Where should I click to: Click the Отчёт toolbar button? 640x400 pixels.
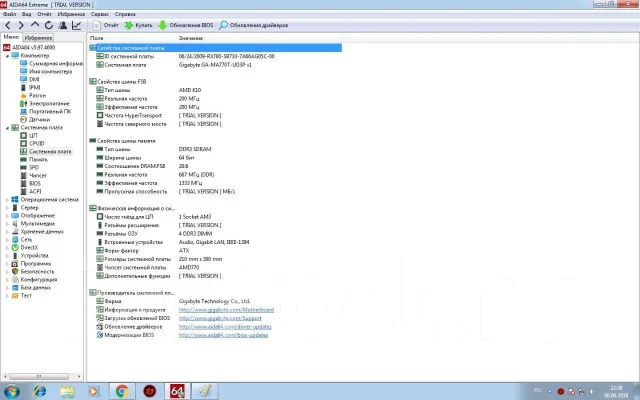click(105, 25)
